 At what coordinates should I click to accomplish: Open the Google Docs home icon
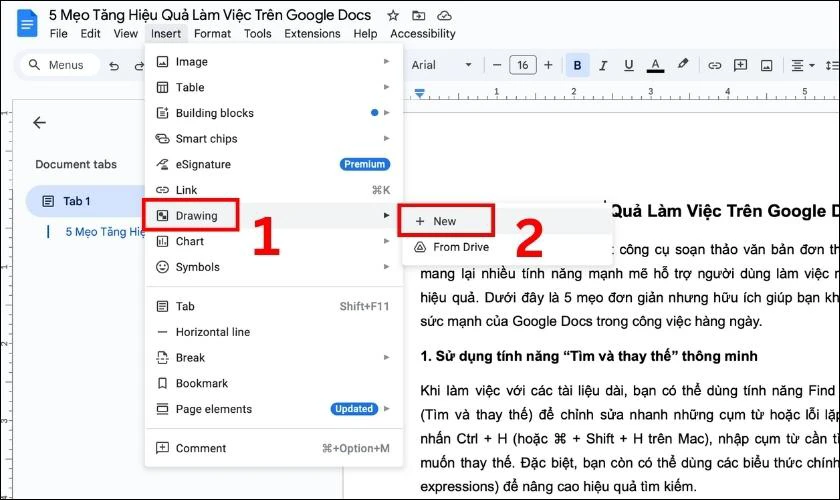coord(27,24)
